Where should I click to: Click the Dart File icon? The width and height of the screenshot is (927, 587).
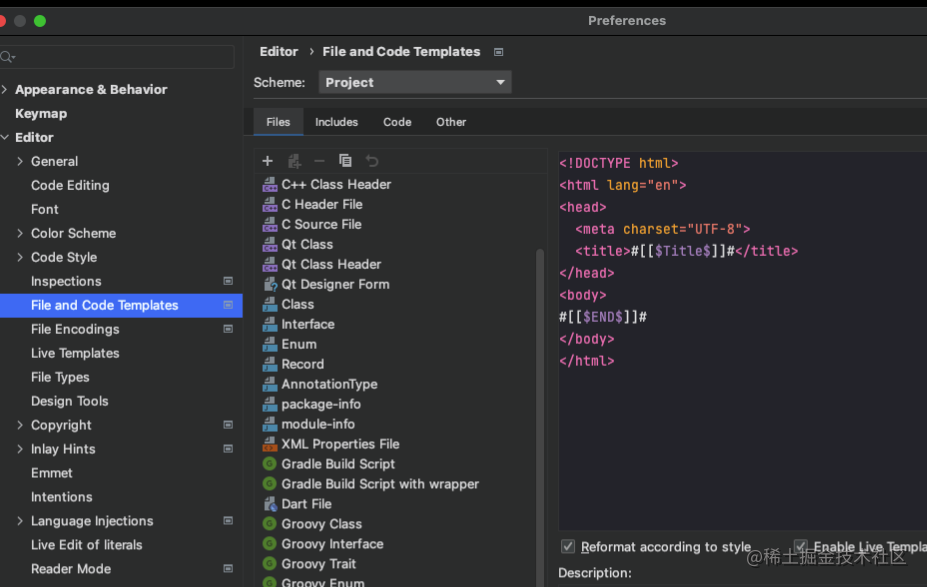270,504
